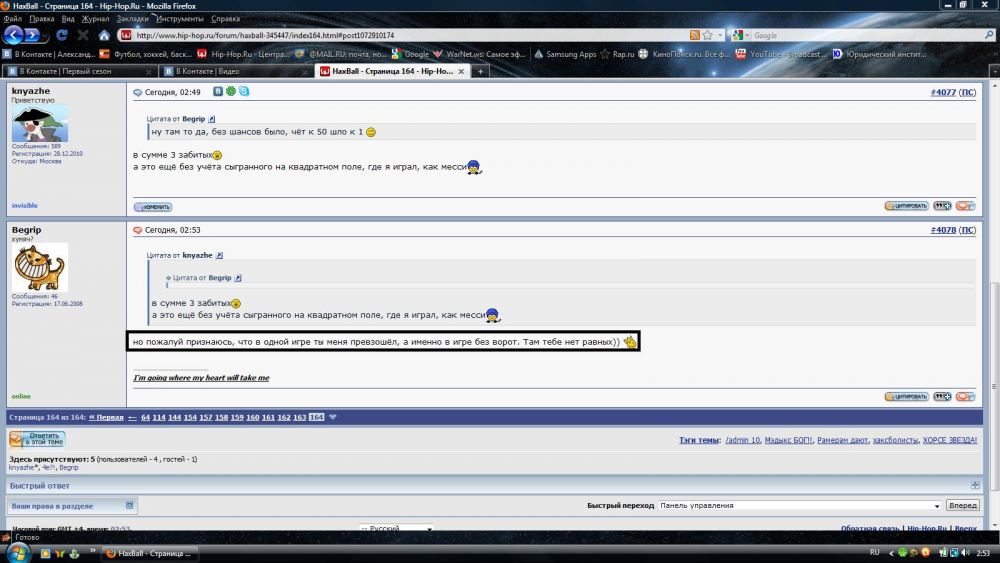View original Begrip post from quote arrow
This screenshot has height=563, width=1000.
click(x=212, y=119)
